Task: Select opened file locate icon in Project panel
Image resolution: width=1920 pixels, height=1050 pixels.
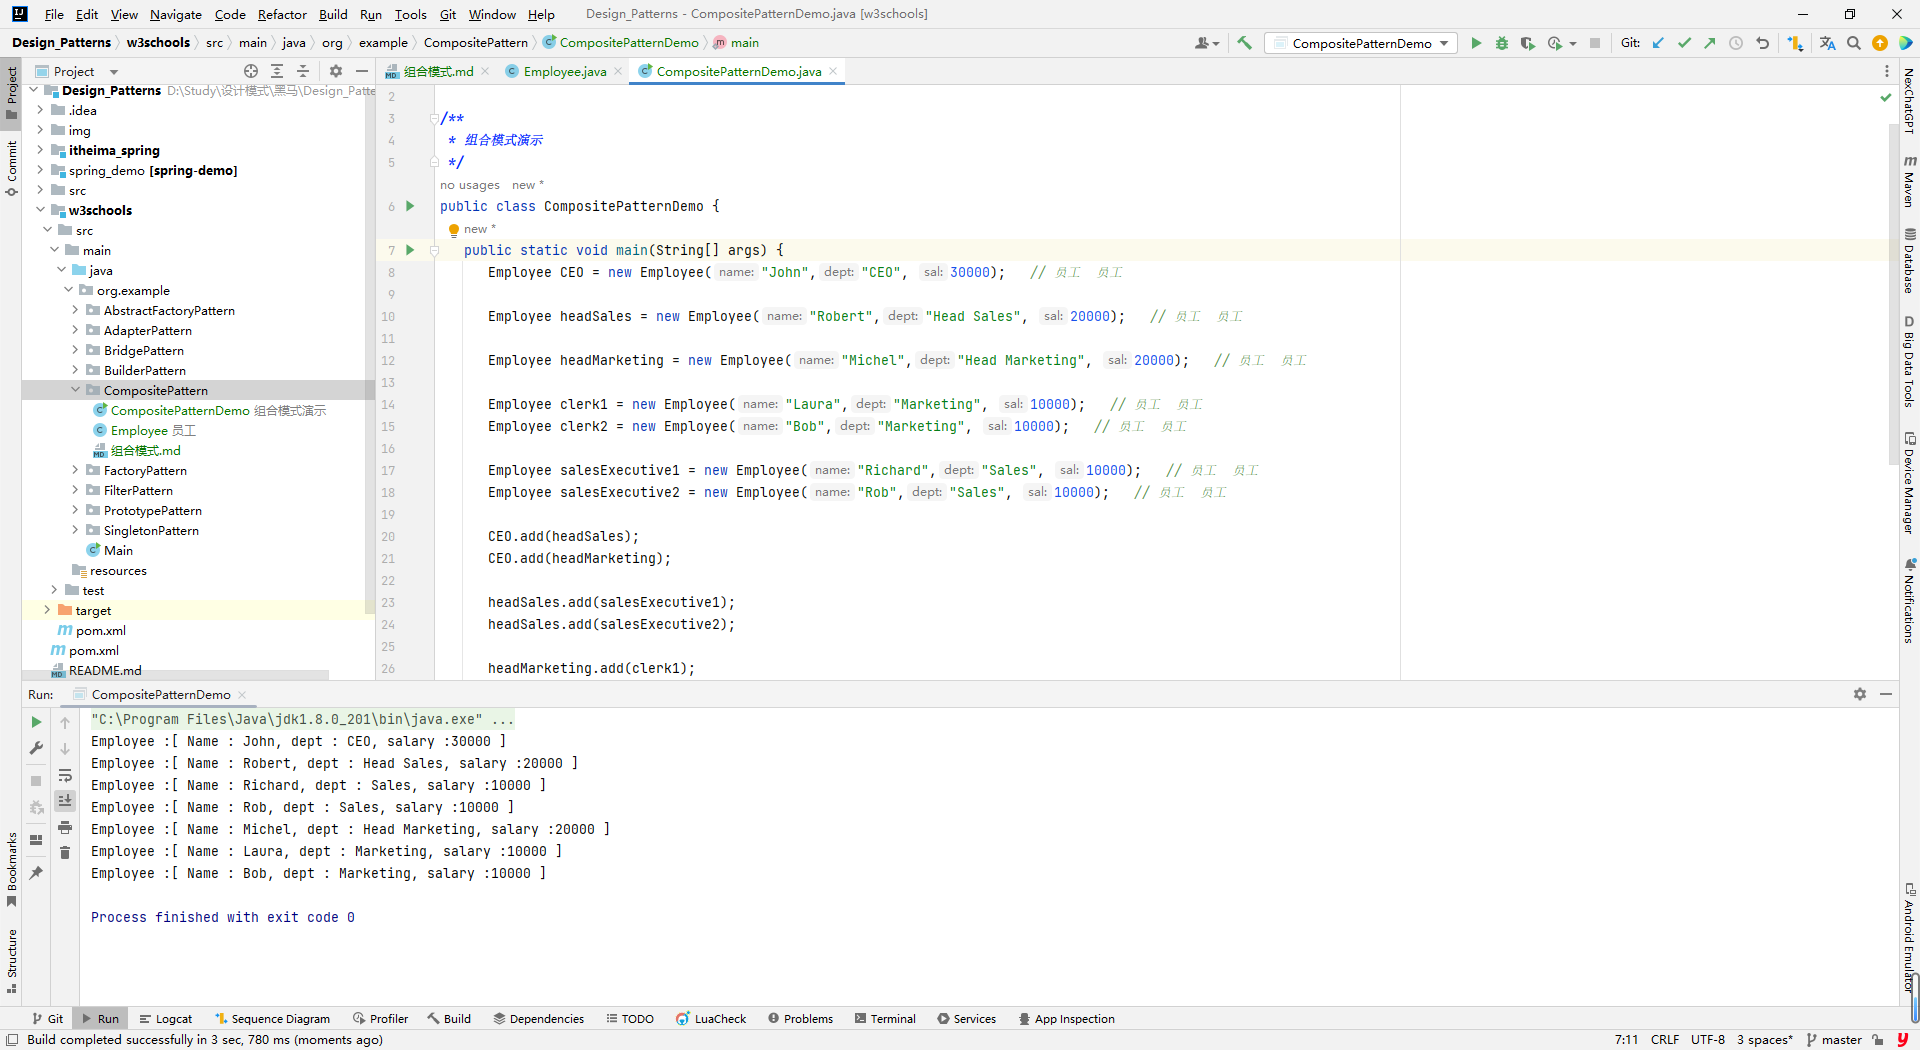Action: click(251, 71)
